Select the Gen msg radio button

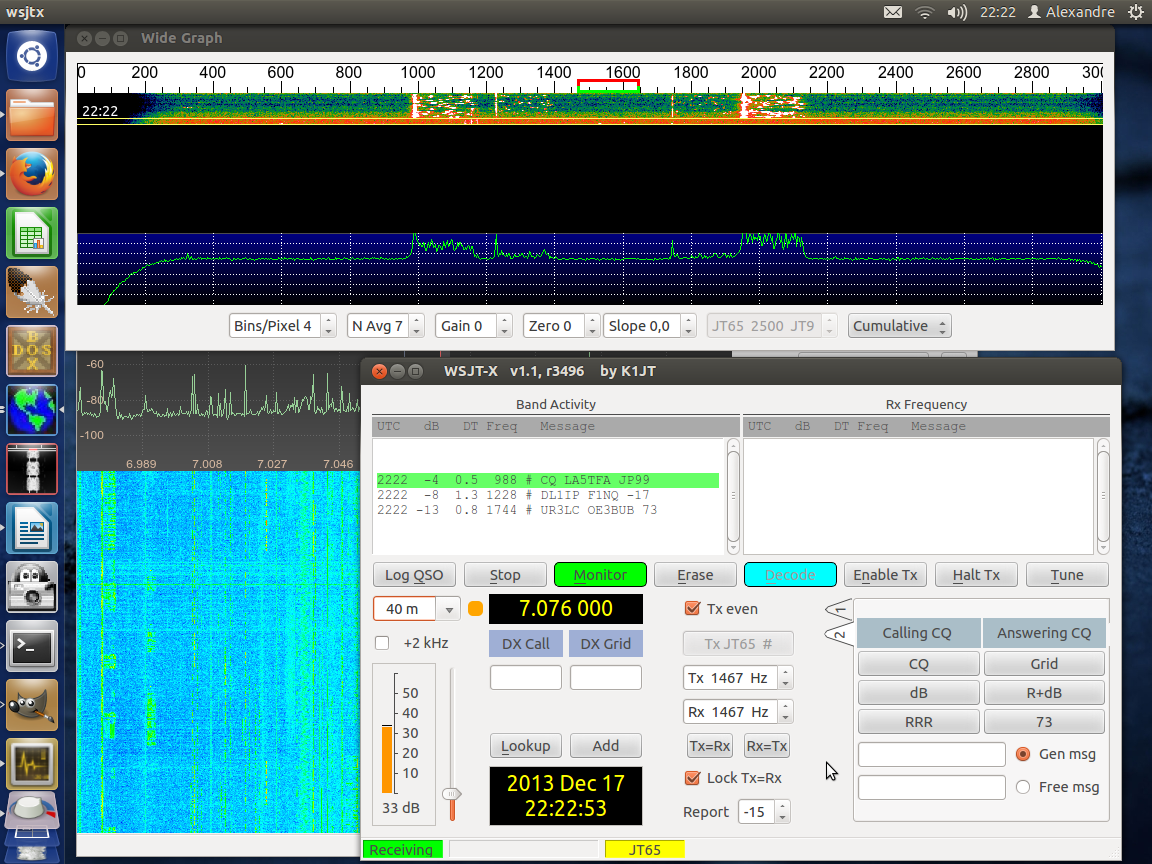click(x=1023, y=754)
